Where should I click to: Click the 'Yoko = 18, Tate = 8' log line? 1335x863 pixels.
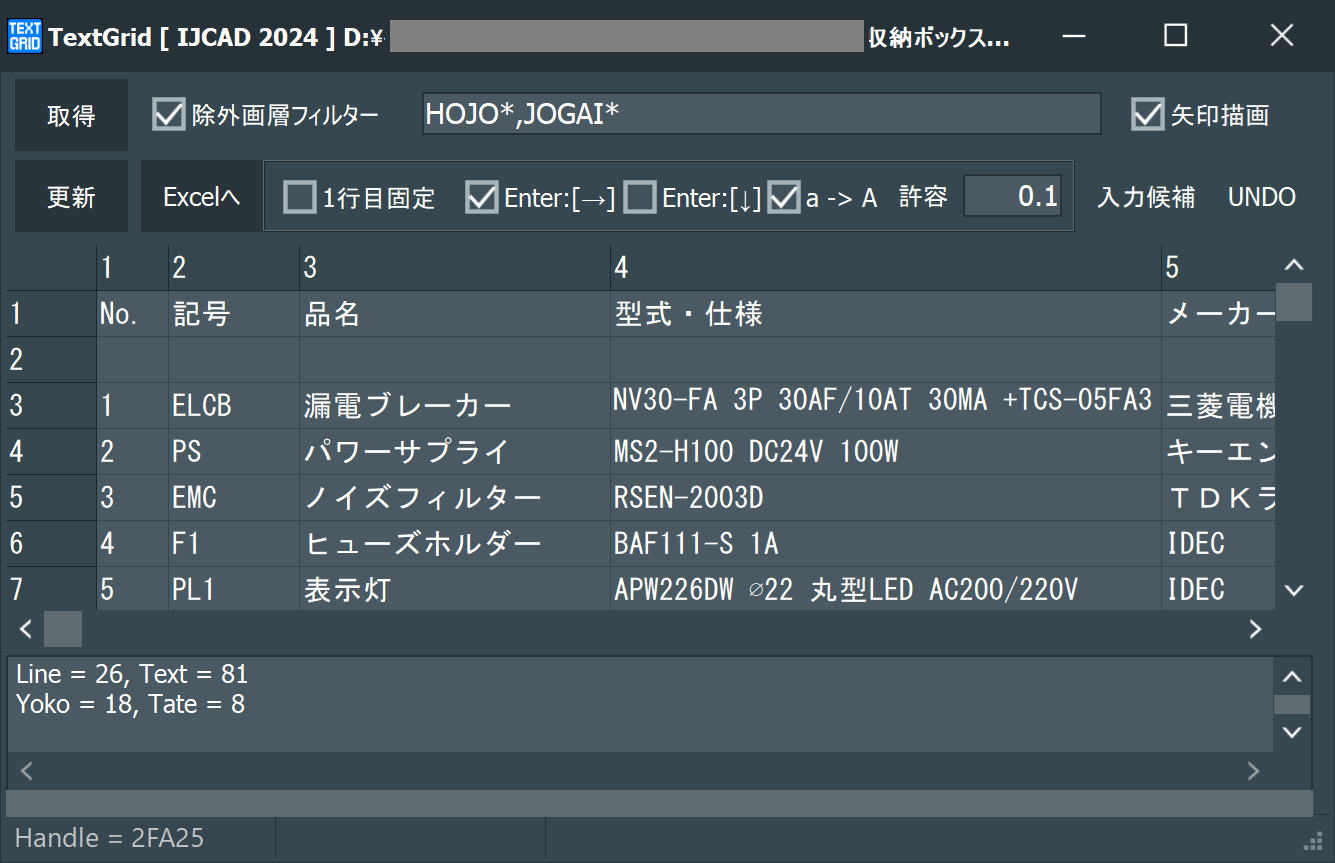click(130, 704)
